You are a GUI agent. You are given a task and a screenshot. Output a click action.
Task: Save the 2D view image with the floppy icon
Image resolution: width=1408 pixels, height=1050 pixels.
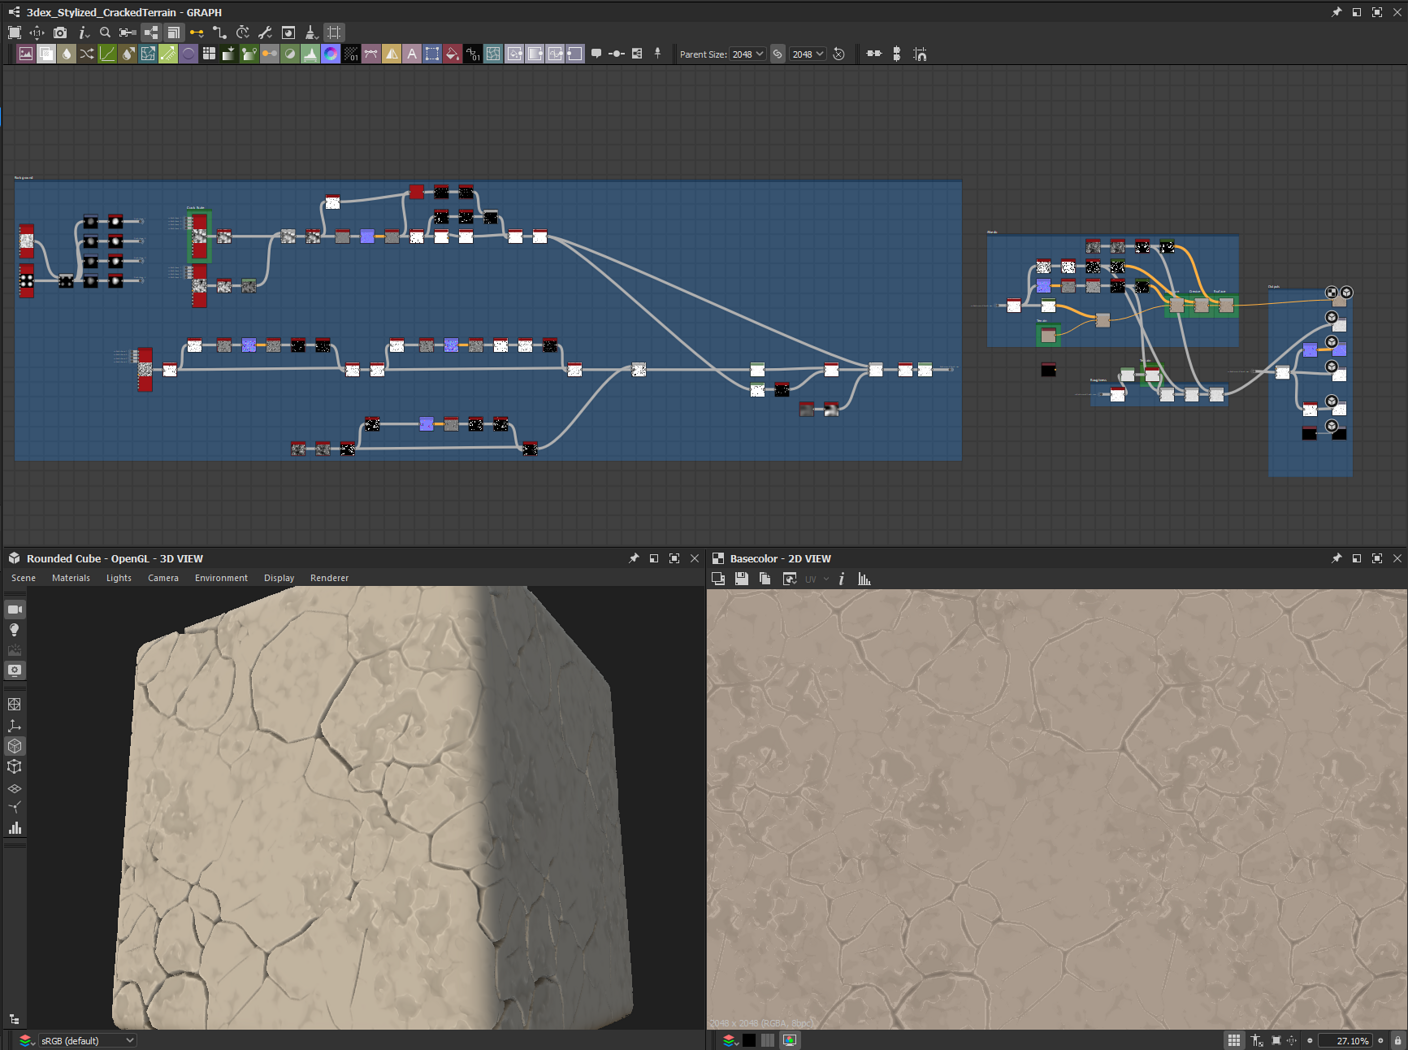(741, 579)
